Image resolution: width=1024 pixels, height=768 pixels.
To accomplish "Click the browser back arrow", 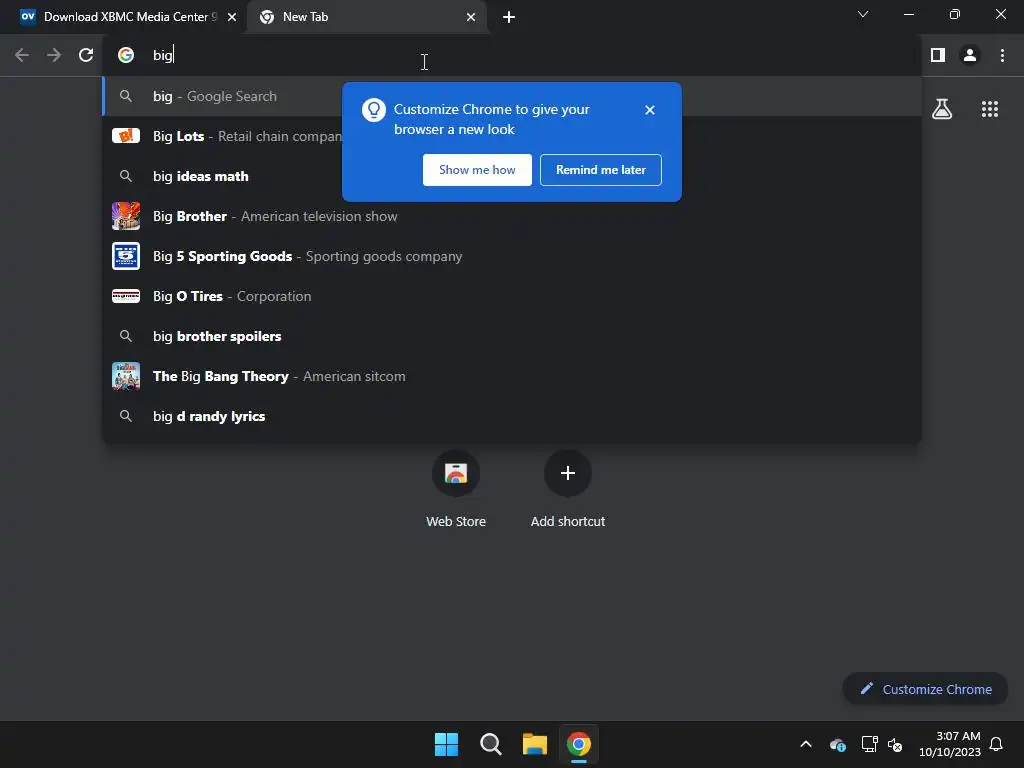I will click(x=22, y=55).
